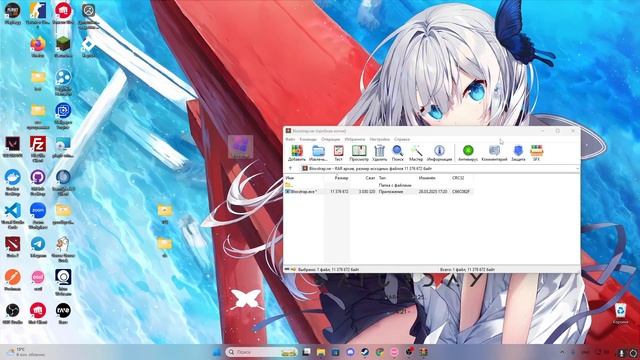This screenshot has width=640, height=360.
Task: Open the Комментарий (Comment) tool
Action: click(494, 153)
